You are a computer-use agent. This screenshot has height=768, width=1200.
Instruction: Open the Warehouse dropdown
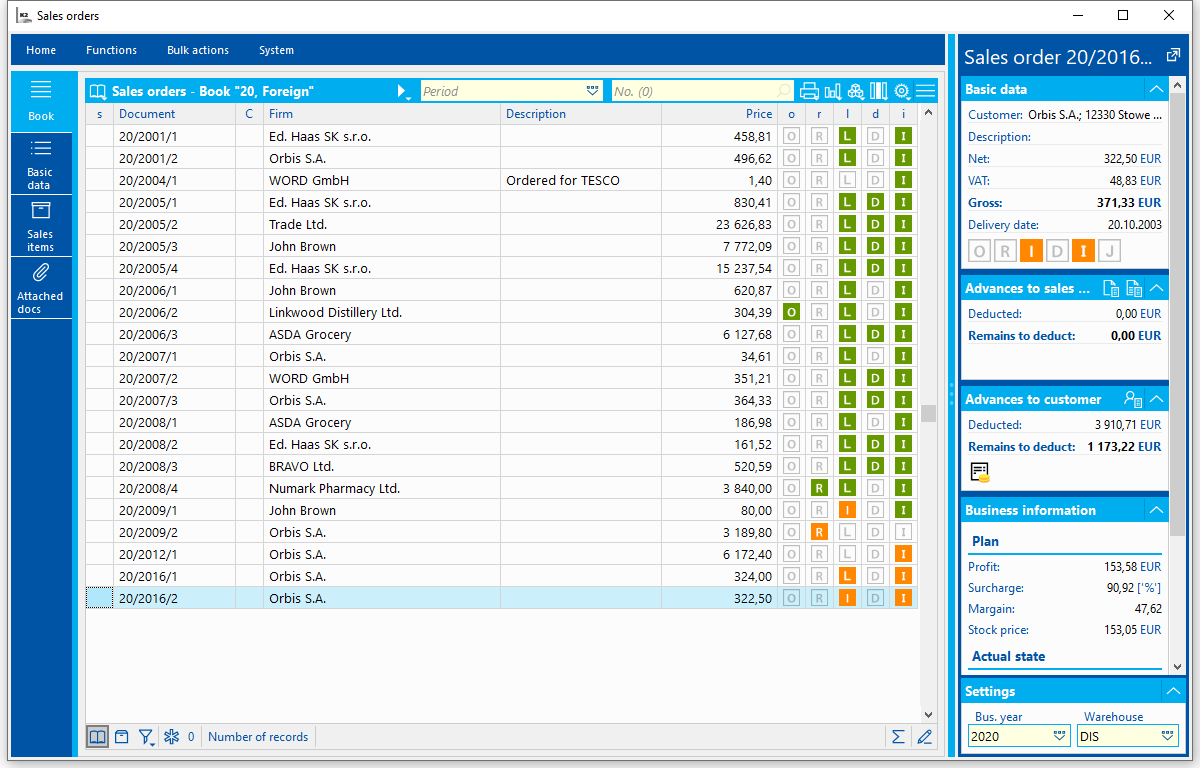tap(1168, 736)
